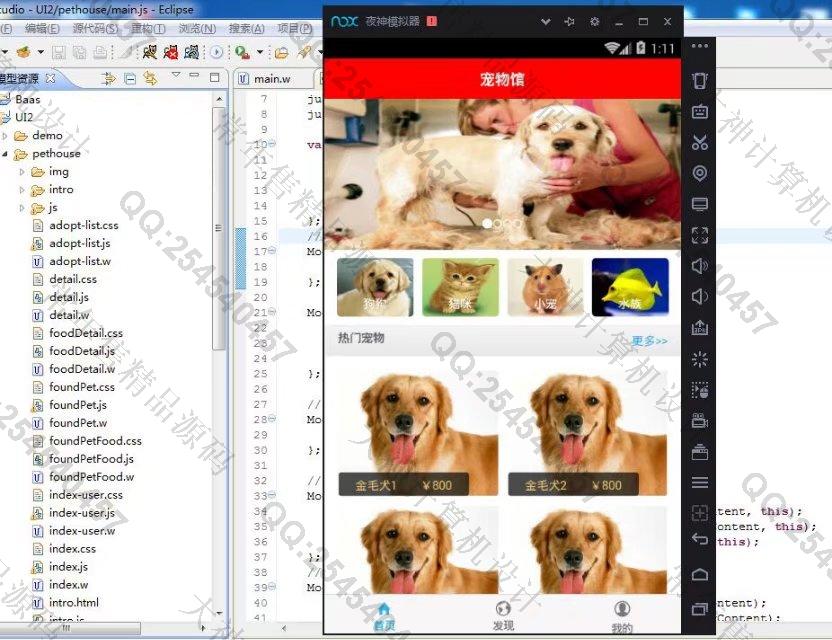Tap the 更多>> link in the pet app

pos(649,340)
